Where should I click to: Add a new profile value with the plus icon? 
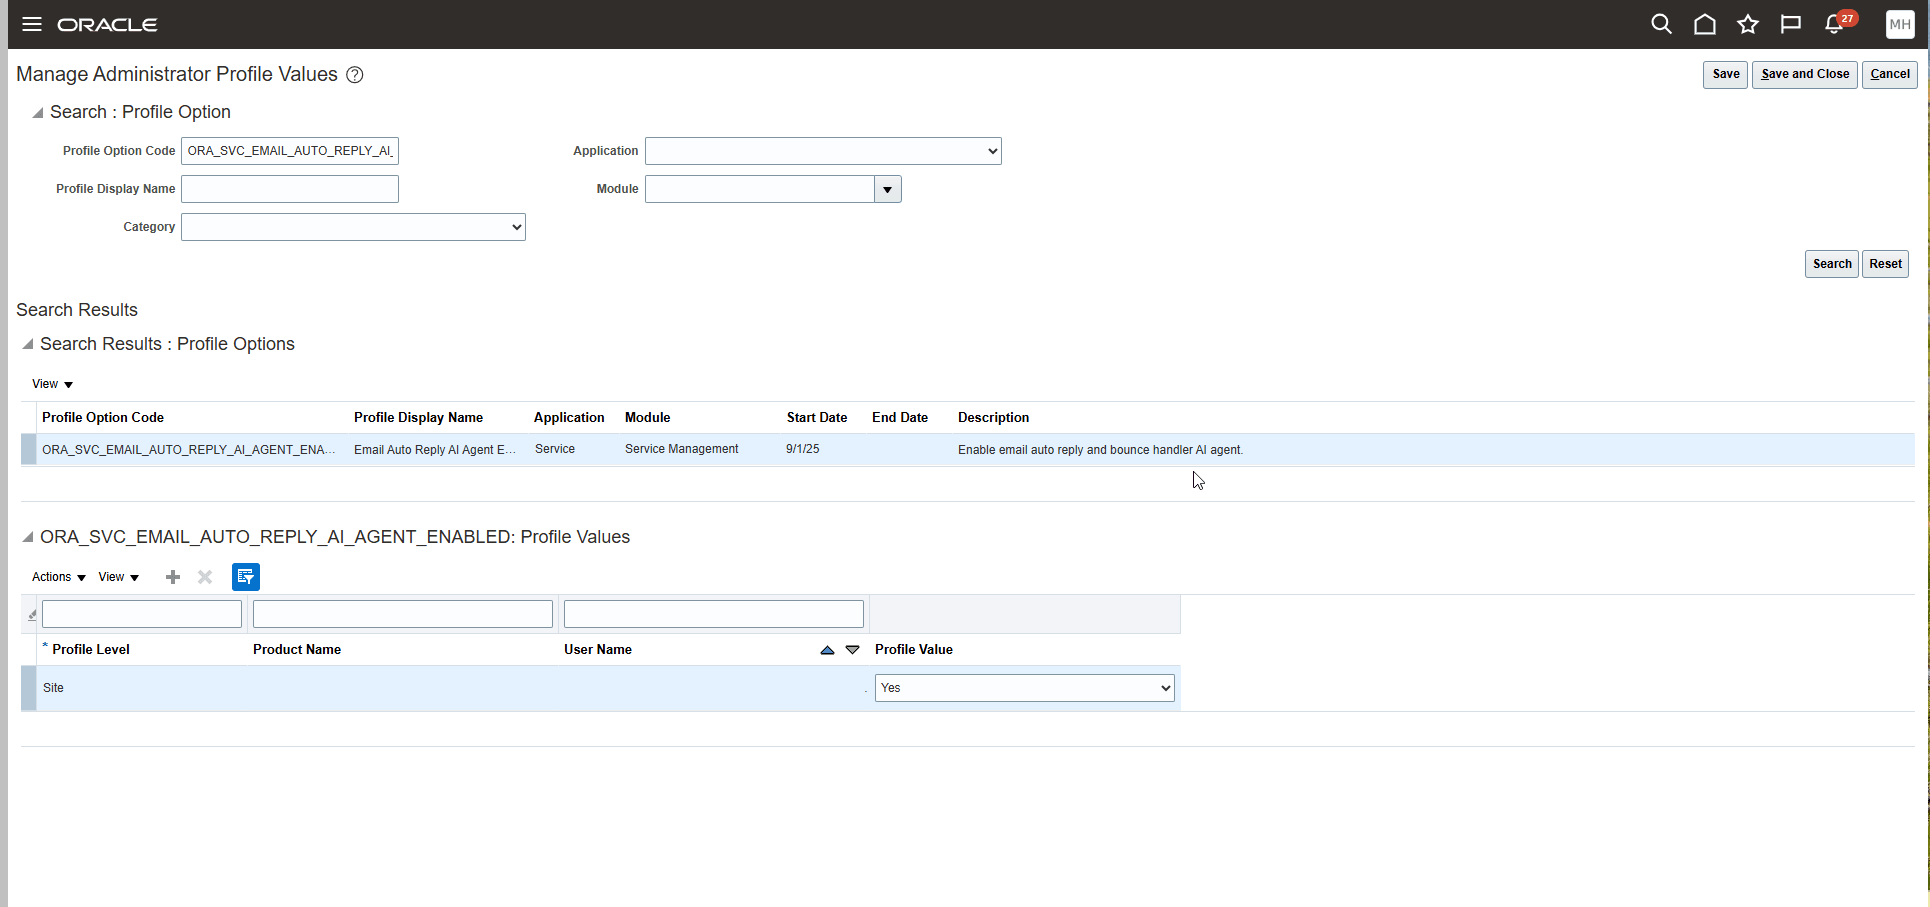(x=172, y=577)
